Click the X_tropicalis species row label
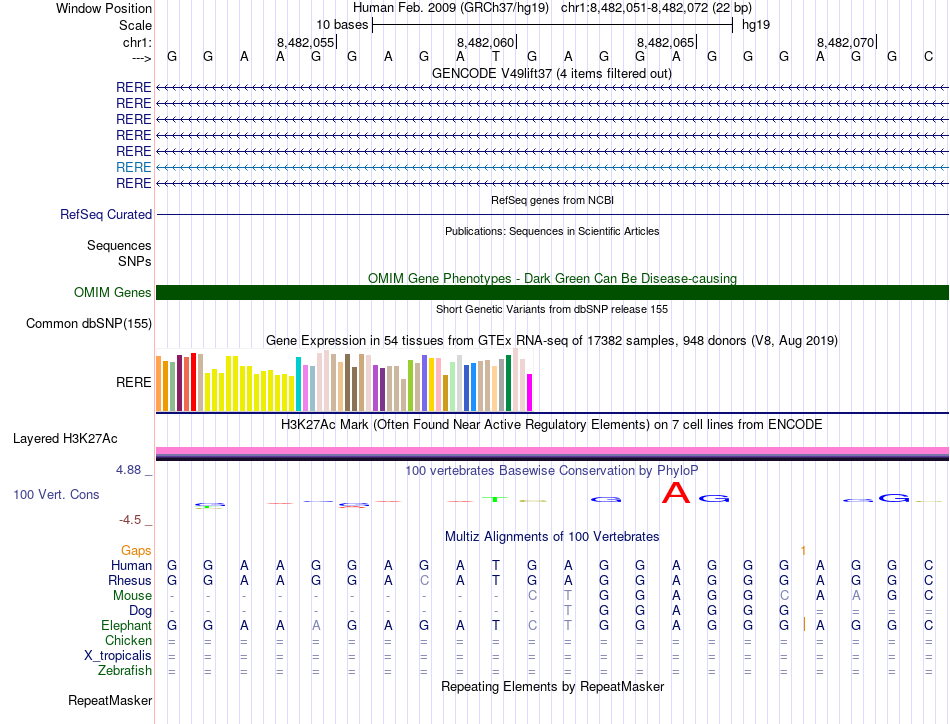This screenshot has width=950, height=724. coord(118,655)
